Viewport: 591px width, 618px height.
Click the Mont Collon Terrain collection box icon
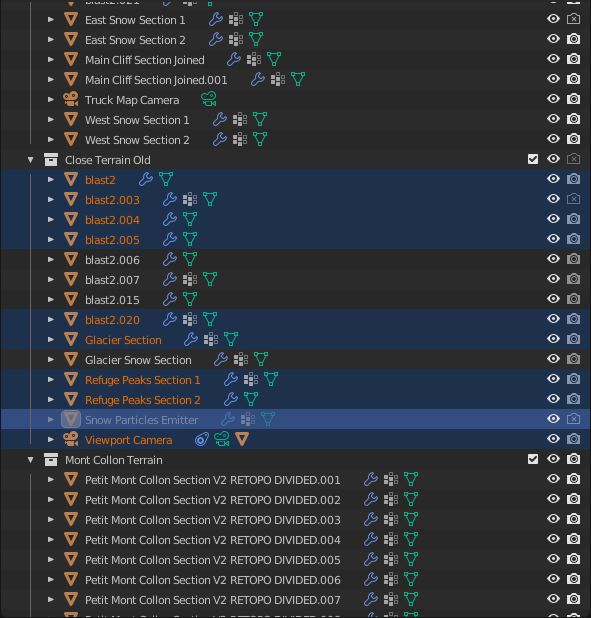51,460
